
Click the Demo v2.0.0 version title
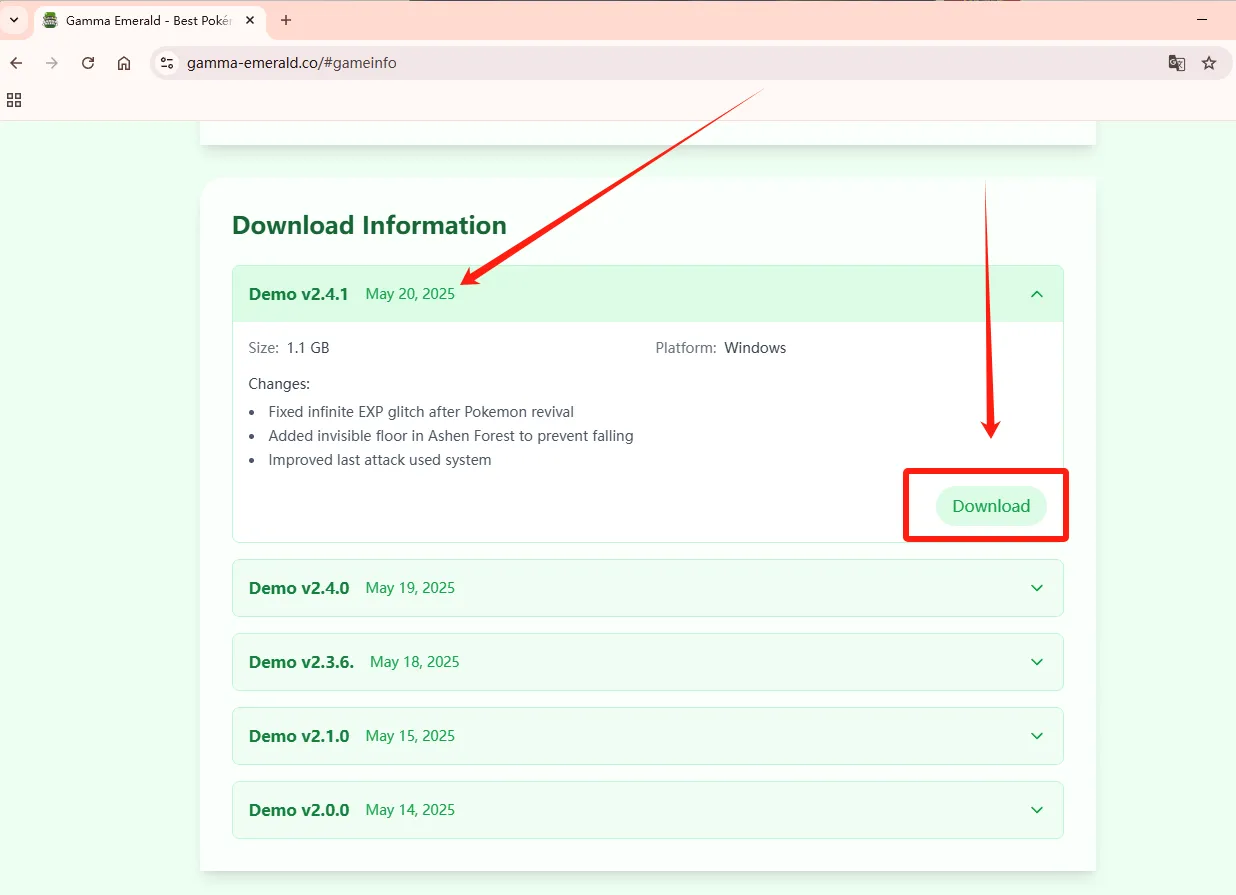[299, 810]
